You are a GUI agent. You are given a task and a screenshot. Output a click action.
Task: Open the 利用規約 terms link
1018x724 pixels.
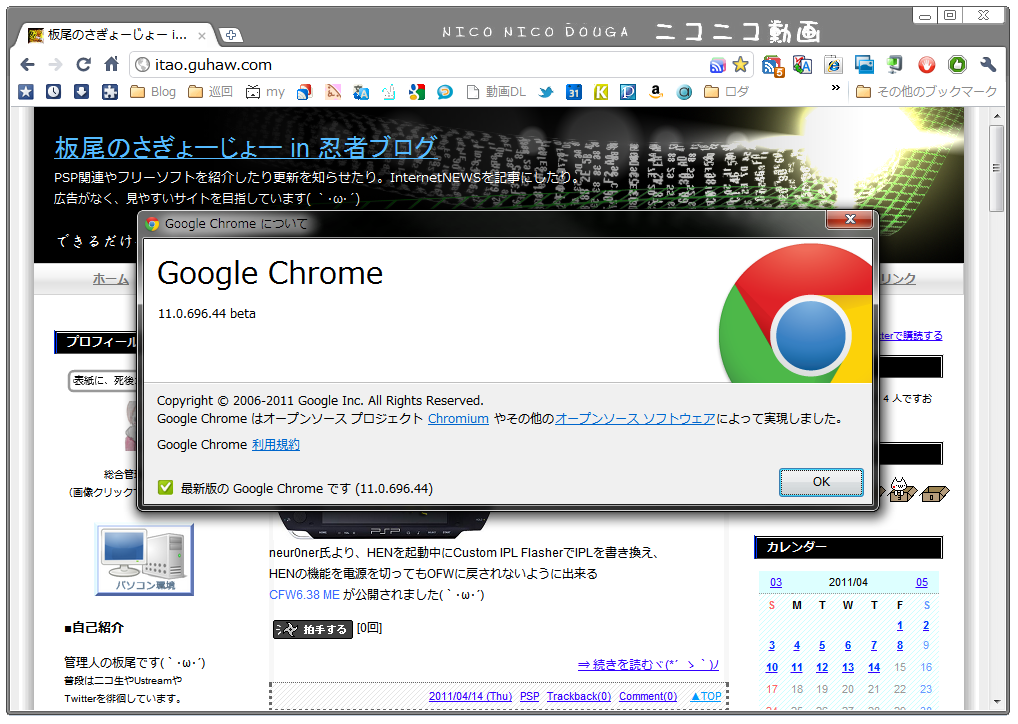(276, 445)
